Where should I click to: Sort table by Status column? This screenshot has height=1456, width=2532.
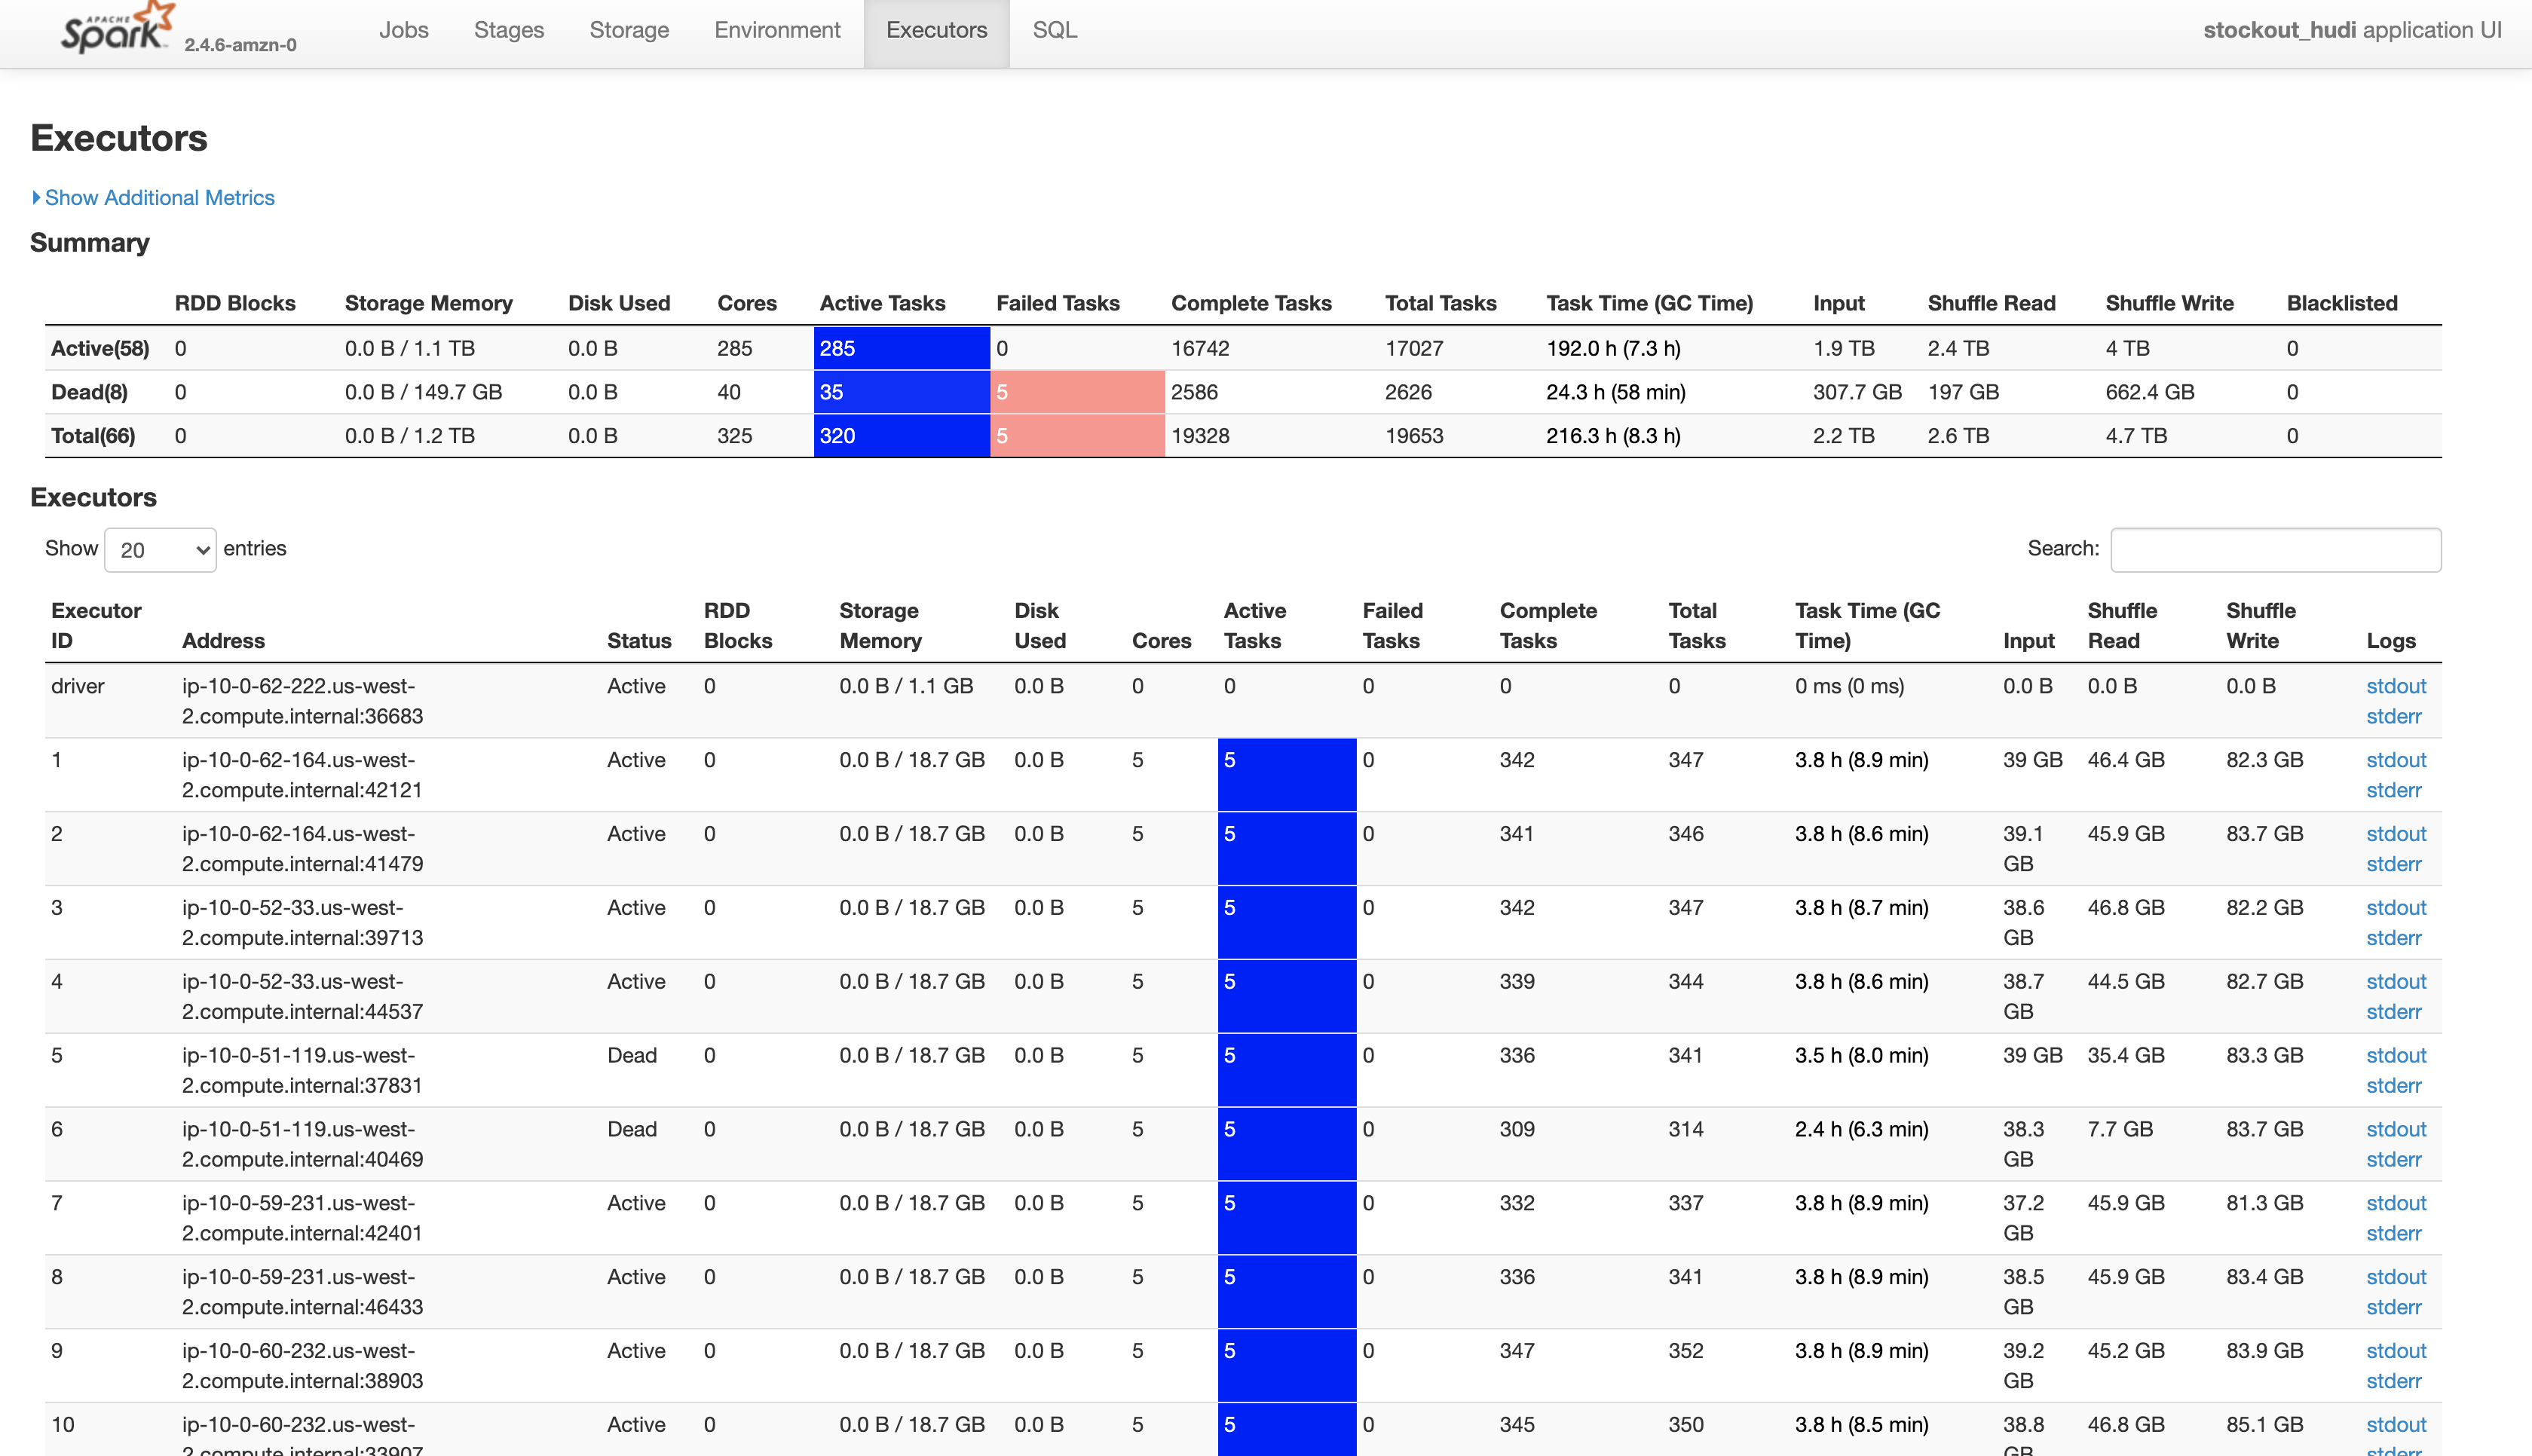coord(638,641)
